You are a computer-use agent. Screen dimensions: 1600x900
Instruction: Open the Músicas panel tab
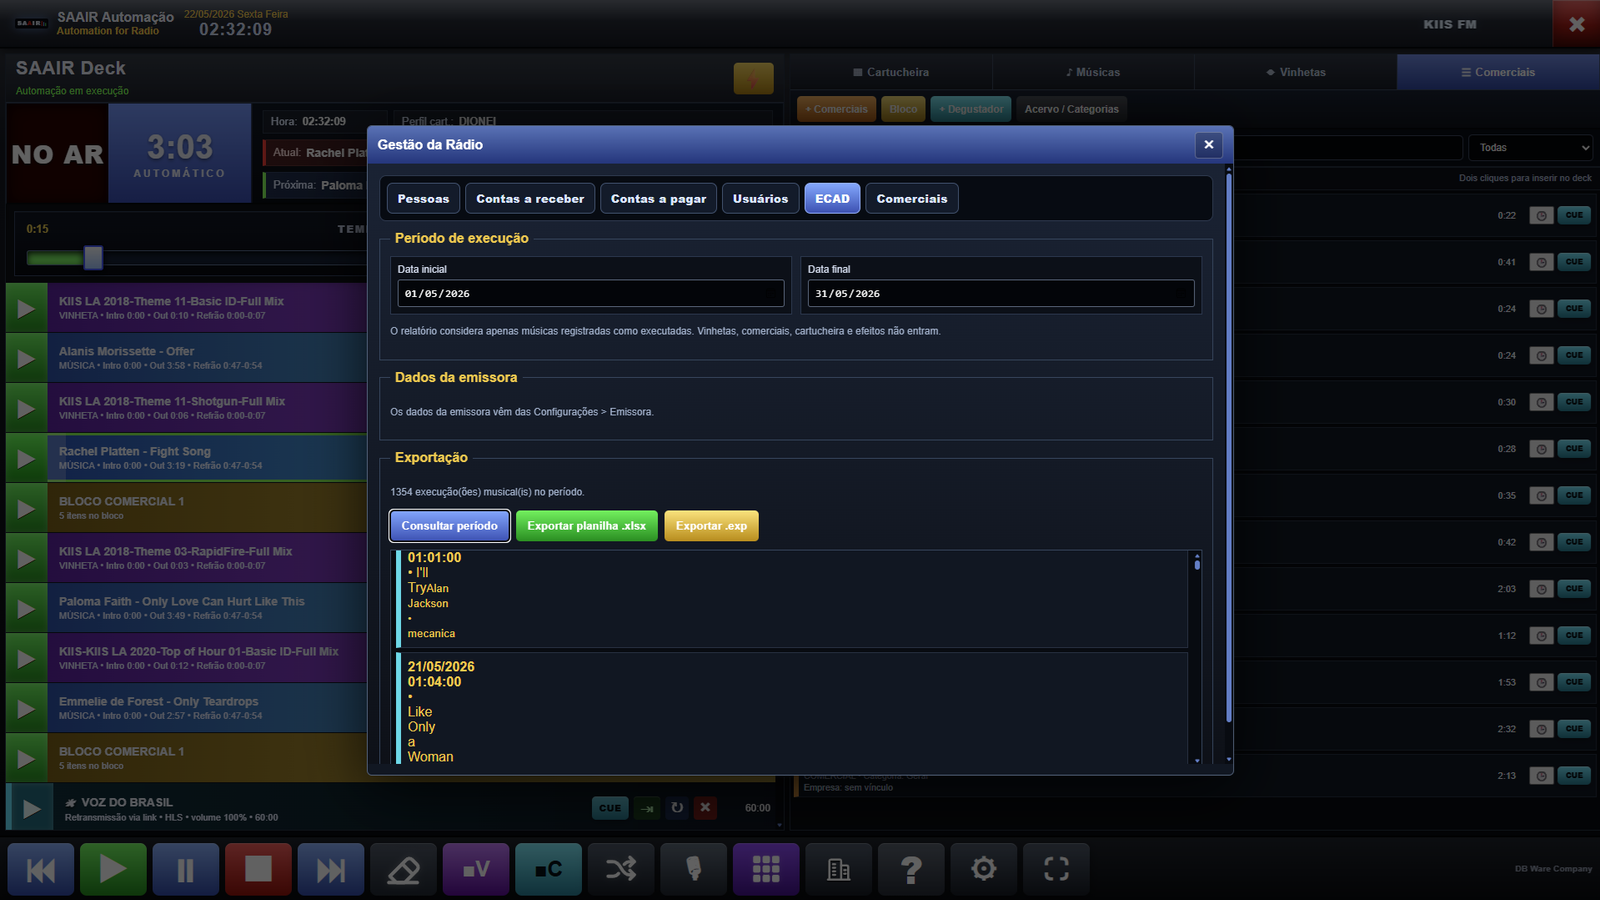[1093, 72]
